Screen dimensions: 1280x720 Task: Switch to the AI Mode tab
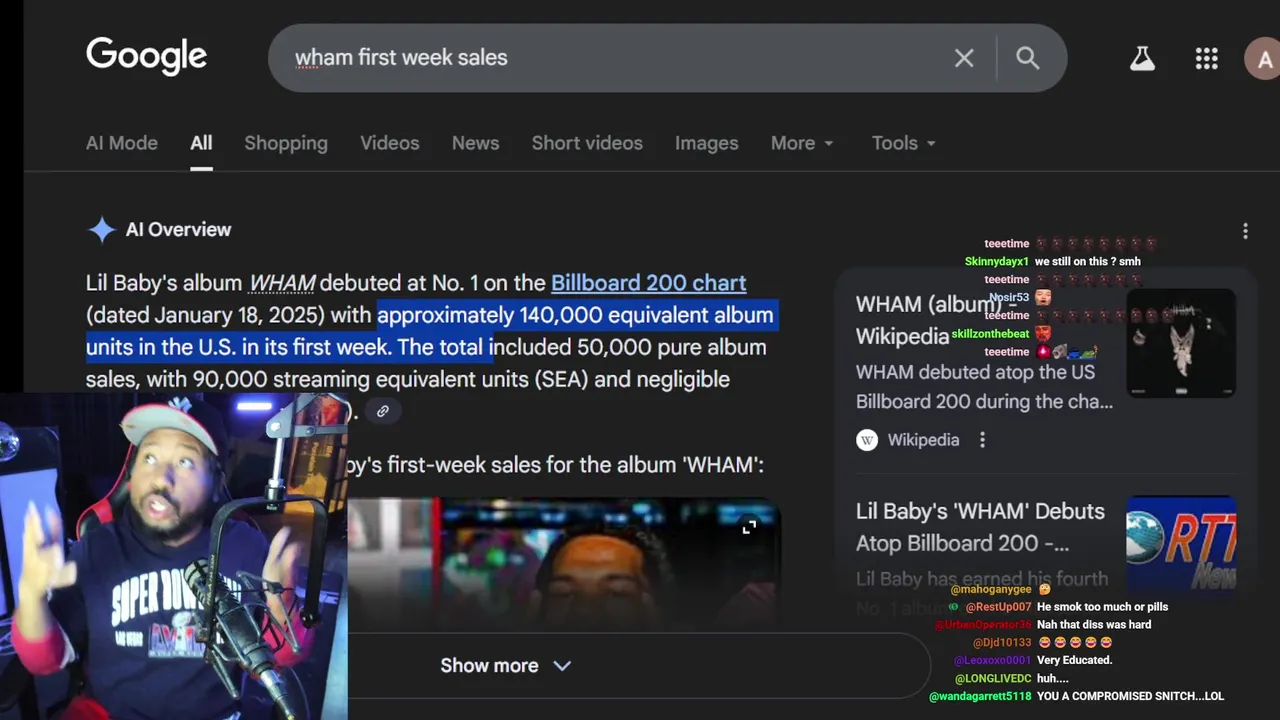[x=122, y=143]
